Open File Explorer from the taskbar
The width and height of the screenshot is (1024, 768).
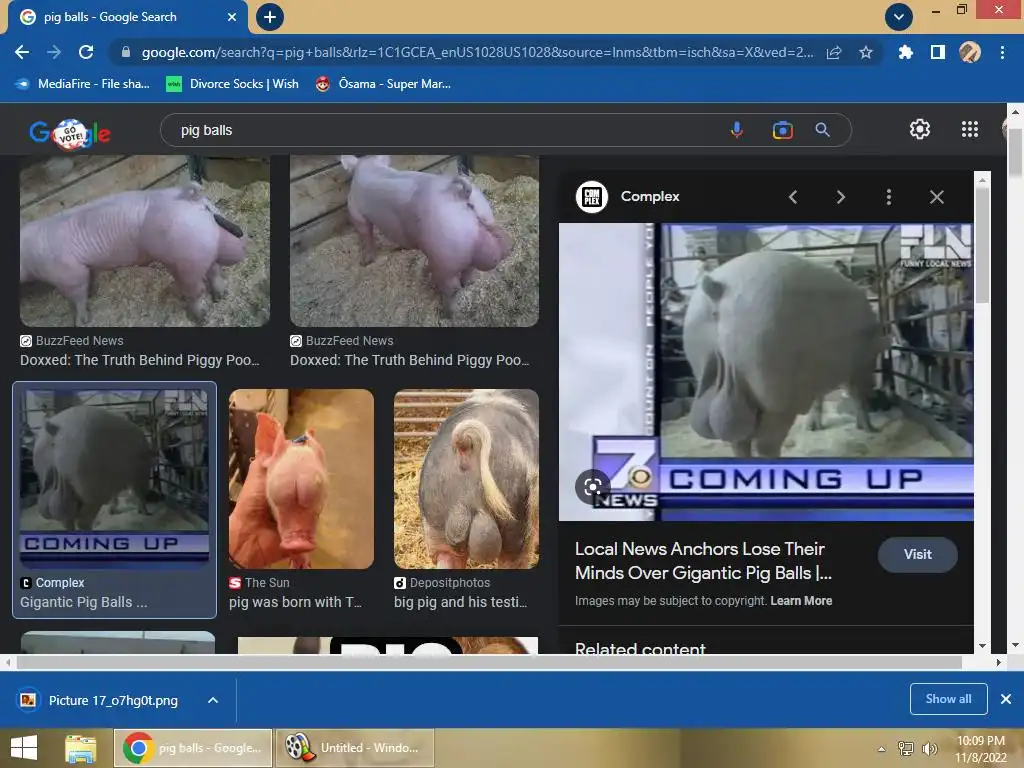(80, 748)
